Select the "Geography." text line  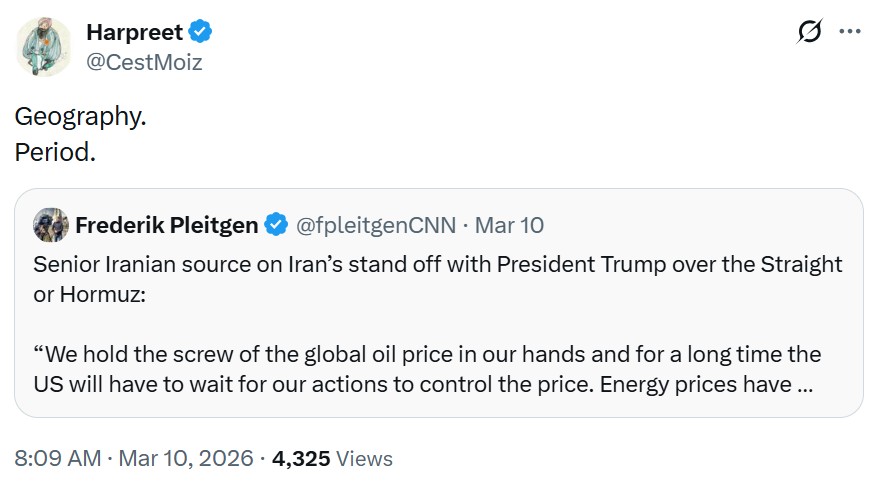(80, 116)
